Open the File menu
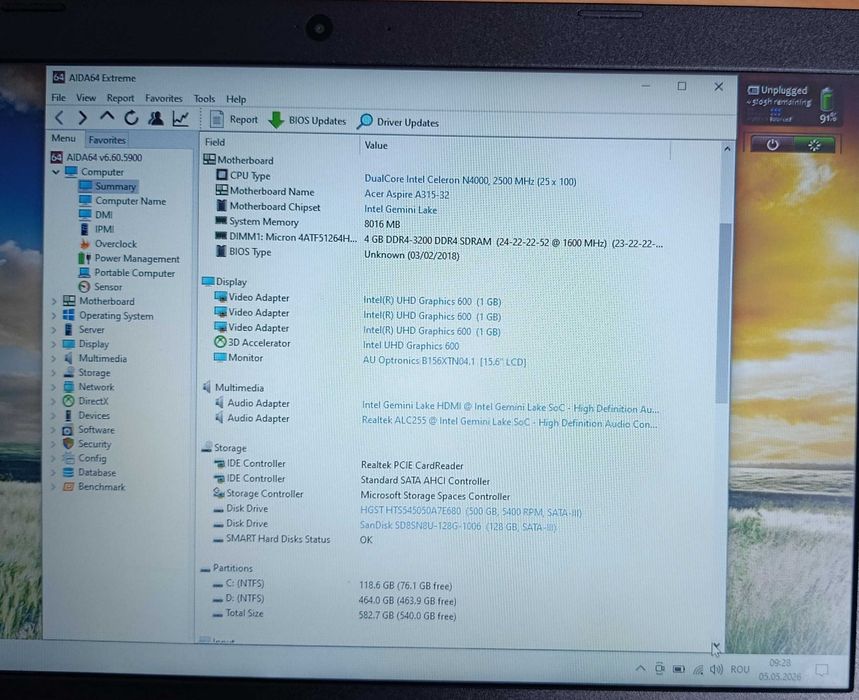The image size is (859, 700). click(58, 97)
